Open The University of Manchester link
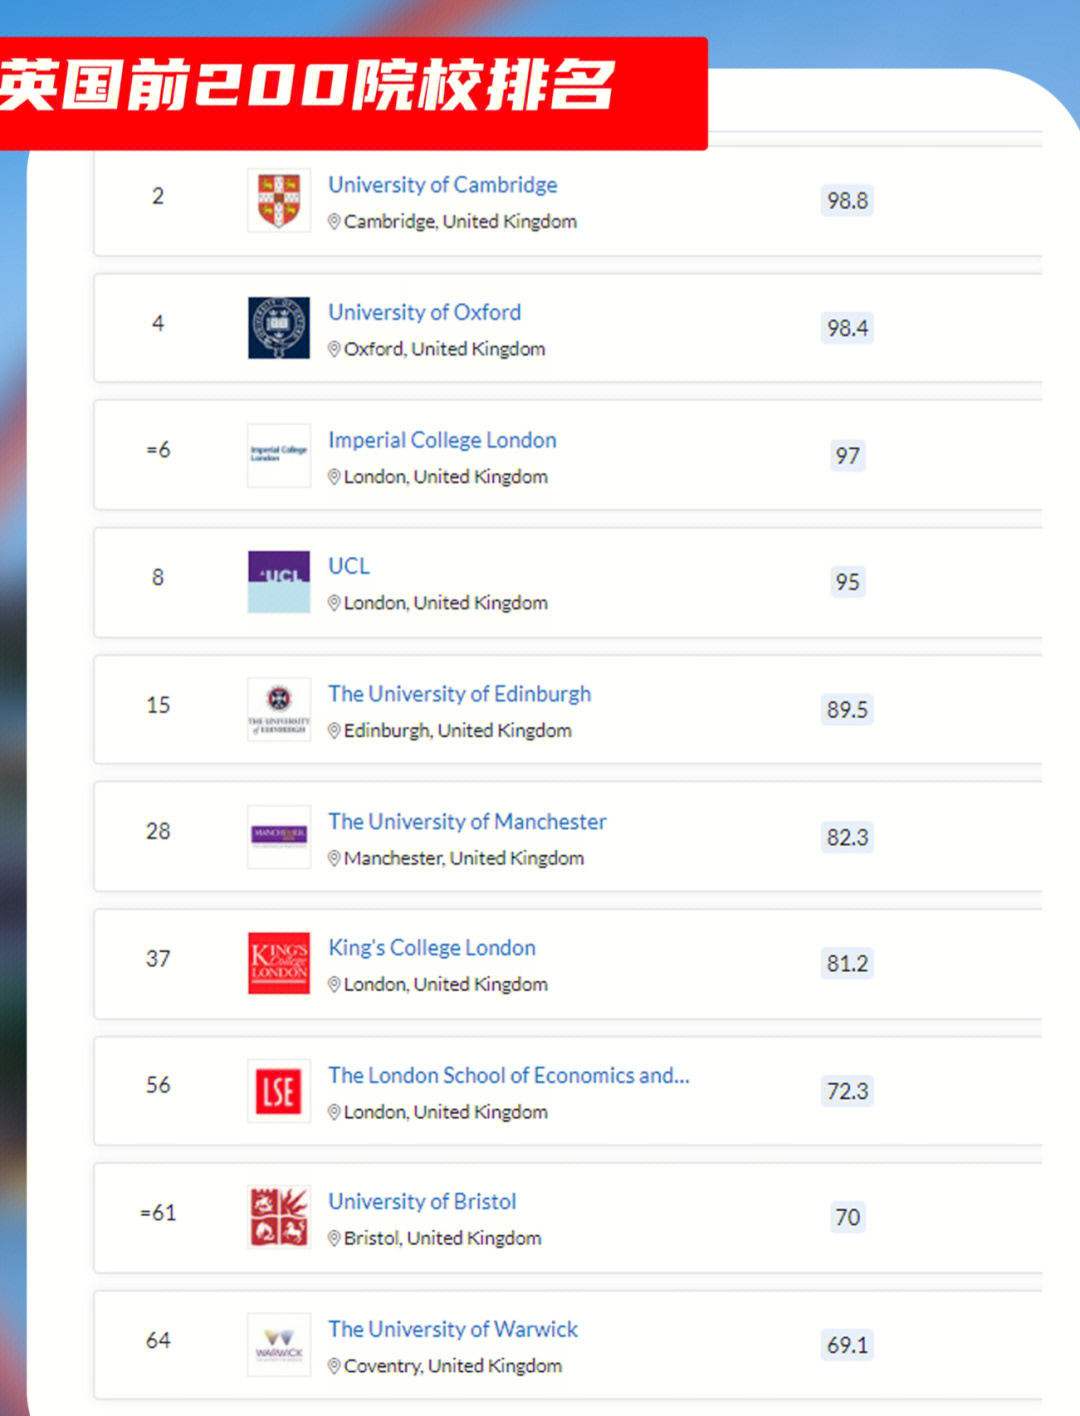This screenshot has width=1080, height=1416. tap(467, 821)
